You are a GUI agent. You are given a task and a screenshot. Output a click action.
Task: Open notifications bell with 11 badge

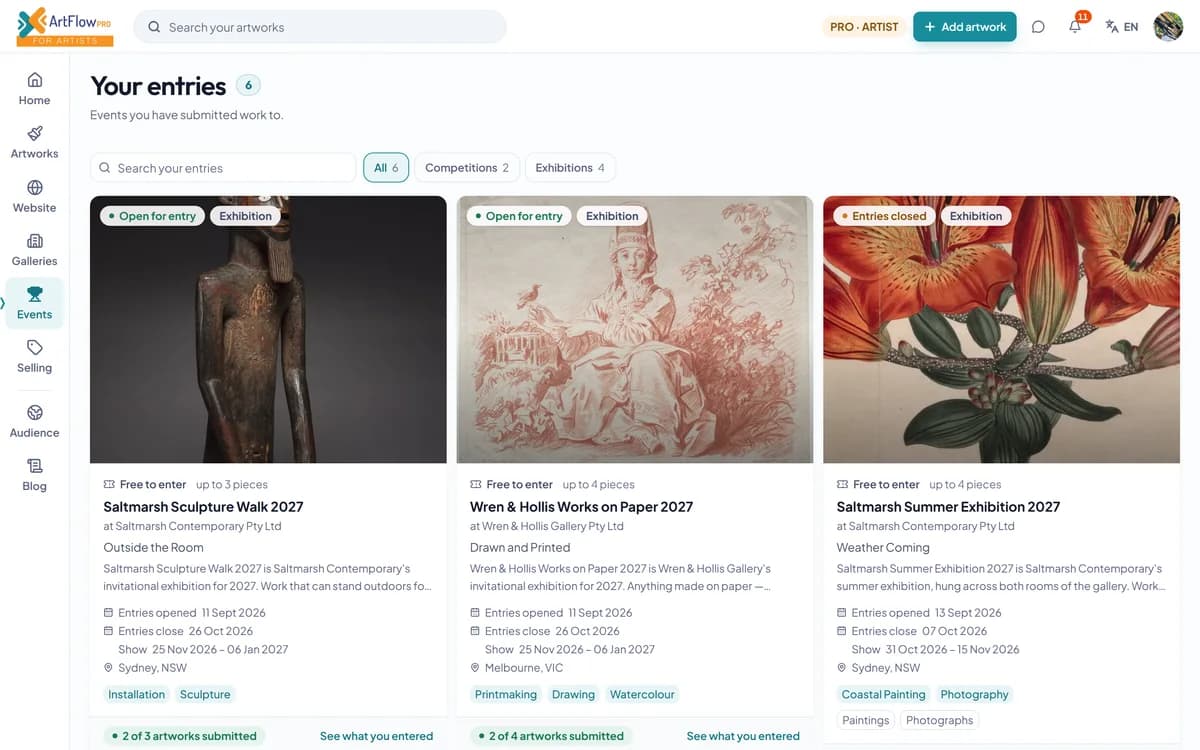pyautogui.click(x=1076, y=26)
